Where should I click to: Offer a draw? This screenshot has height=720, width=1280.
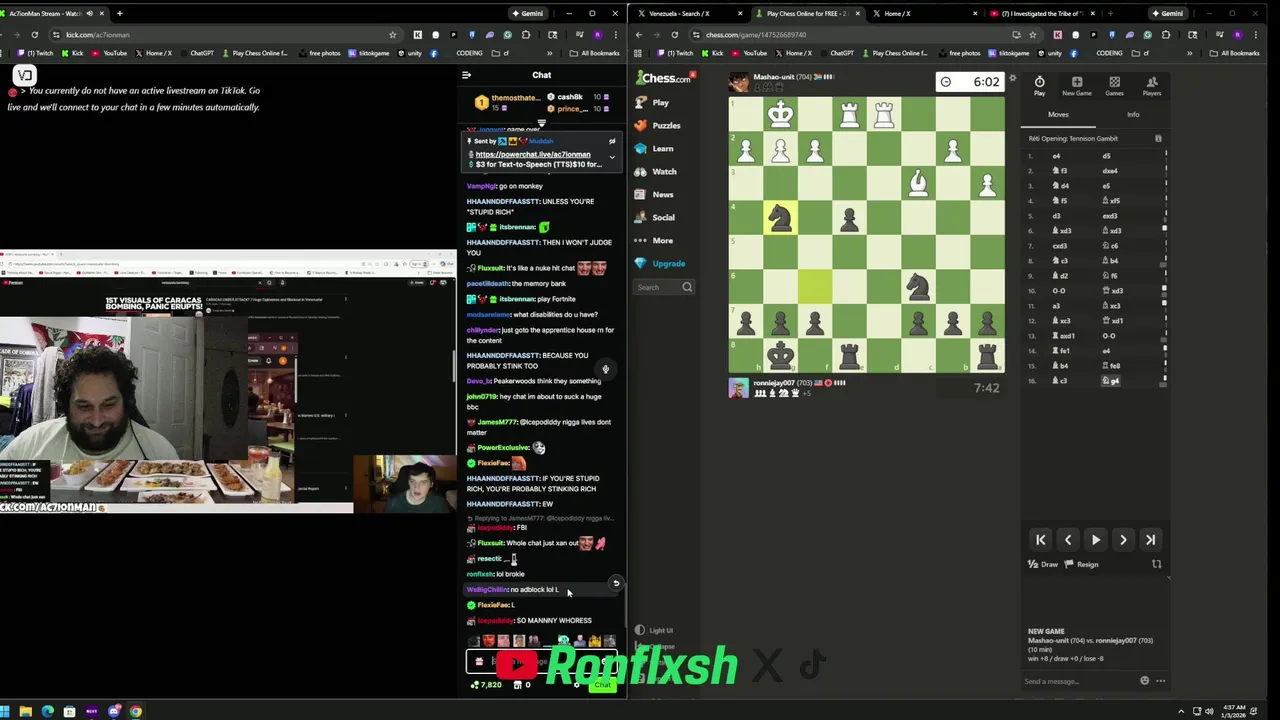point(1043,564)
